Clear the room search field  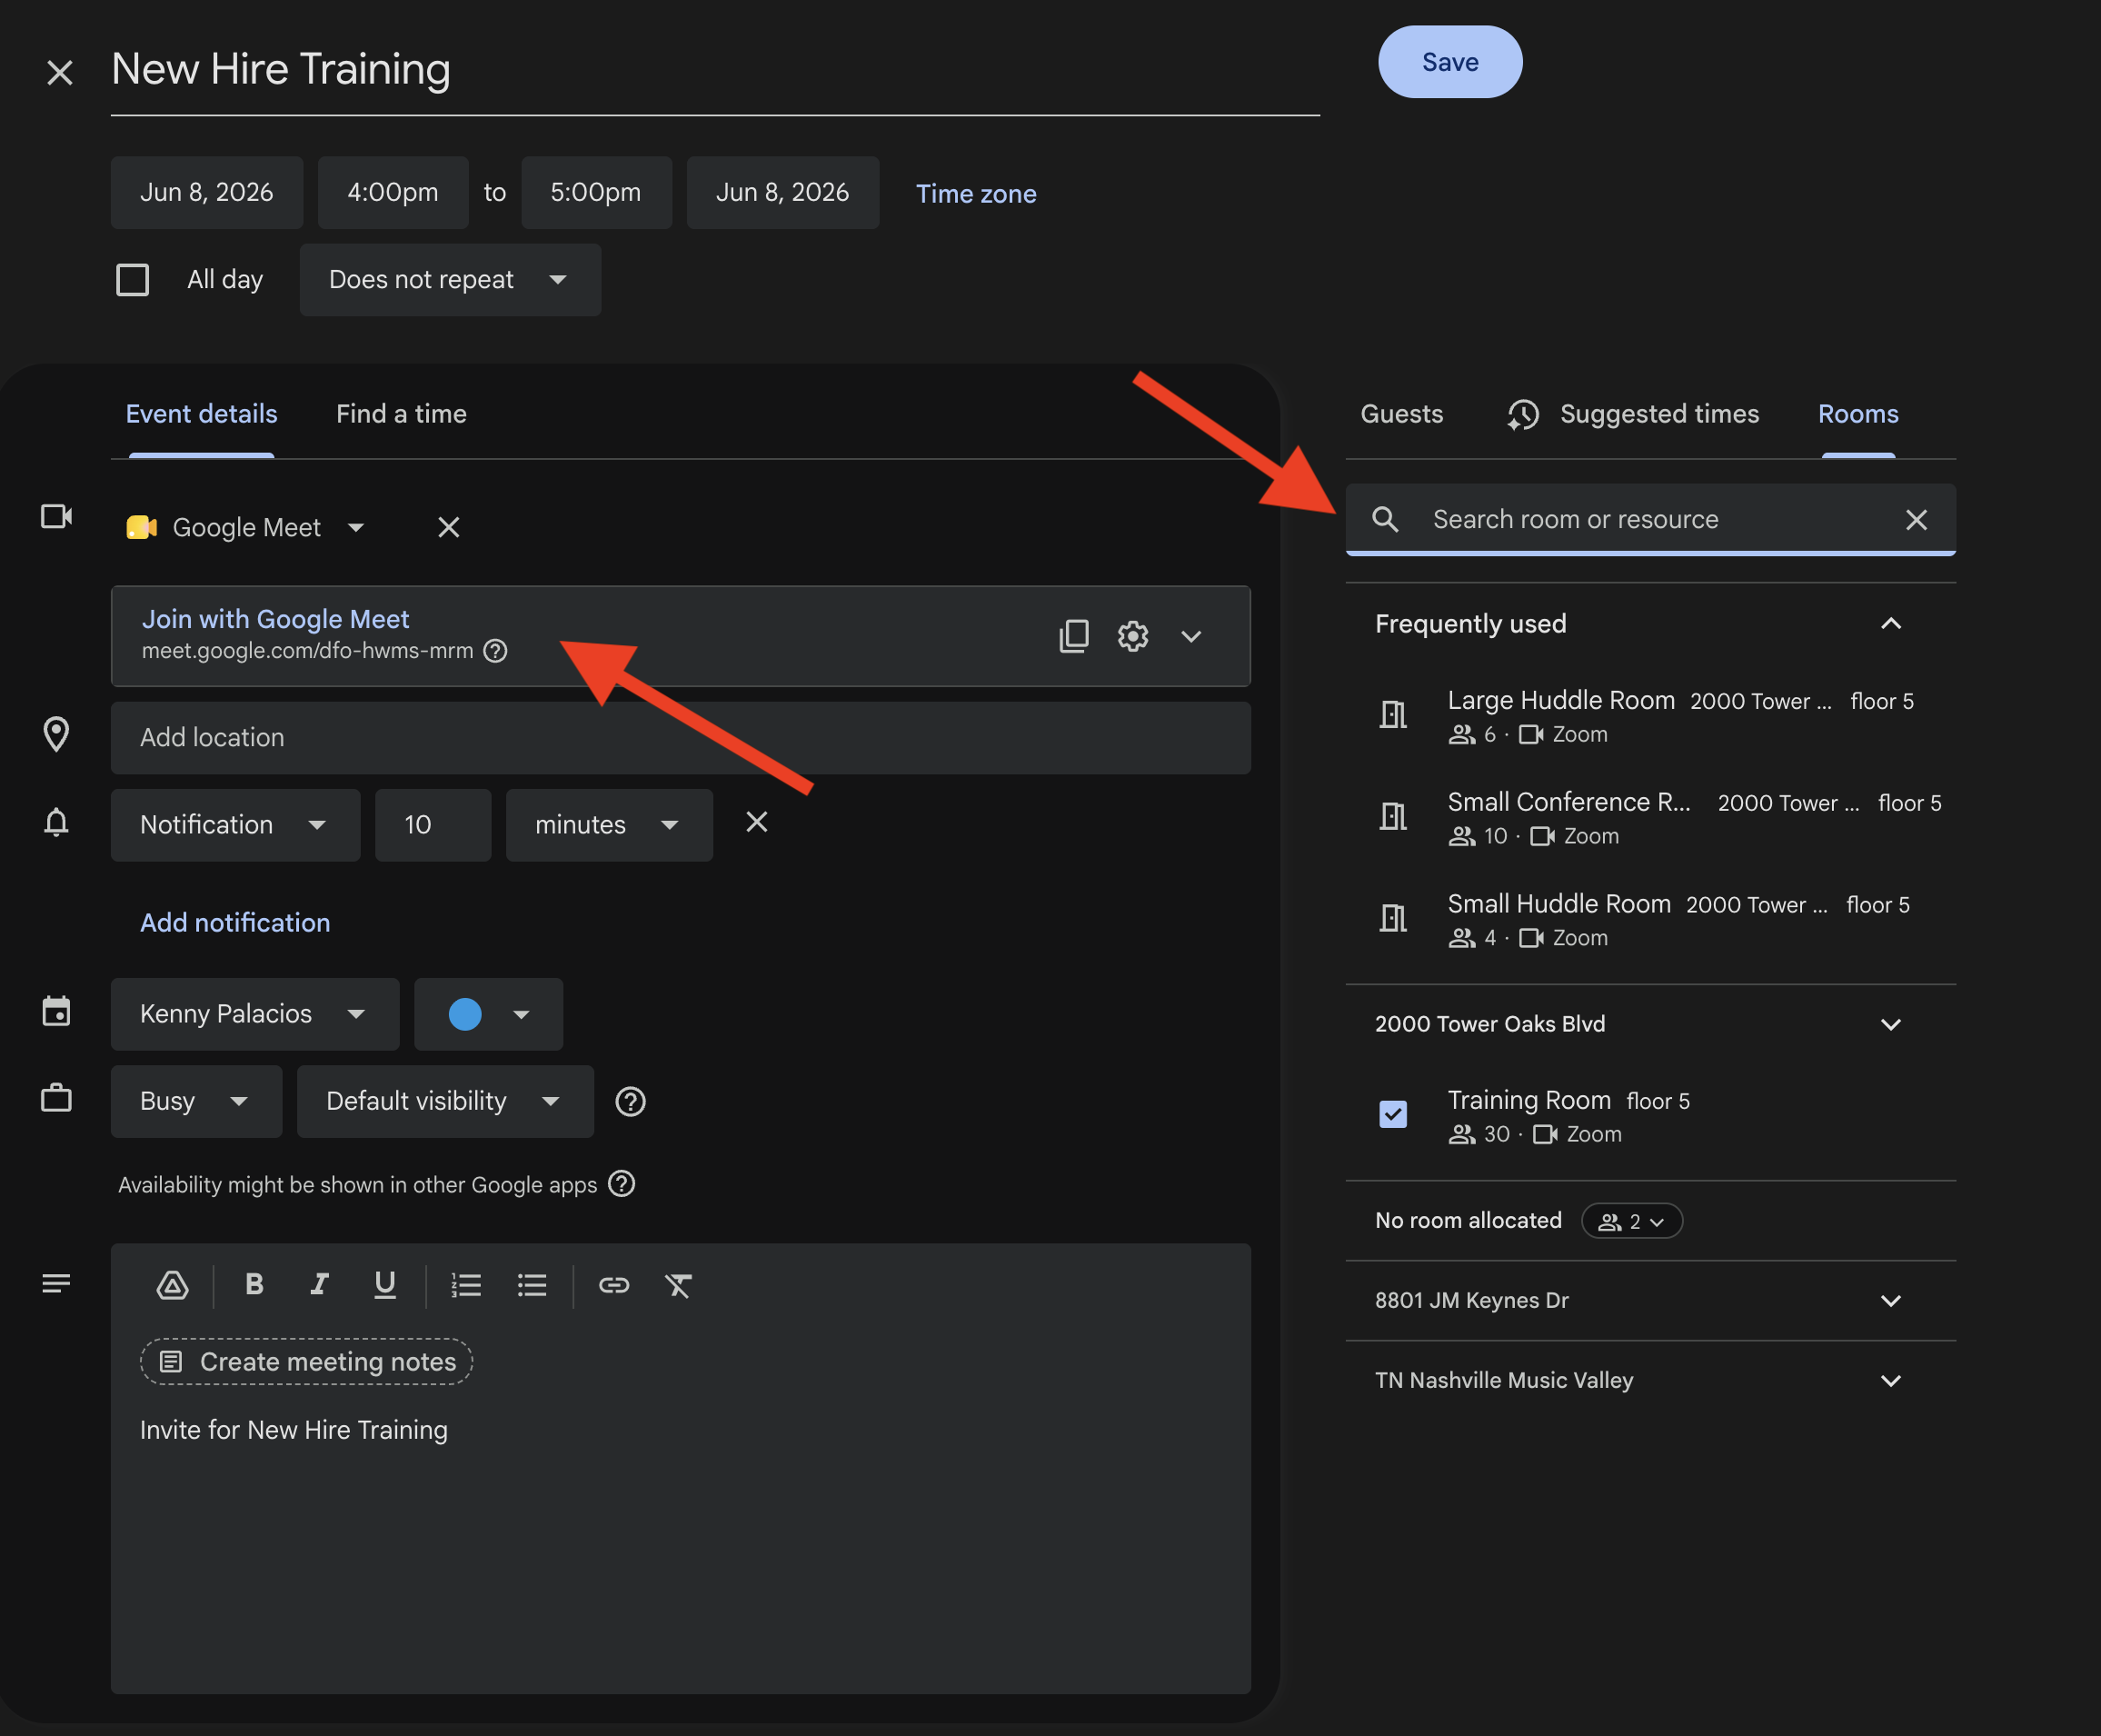(x=1916, y=520)
